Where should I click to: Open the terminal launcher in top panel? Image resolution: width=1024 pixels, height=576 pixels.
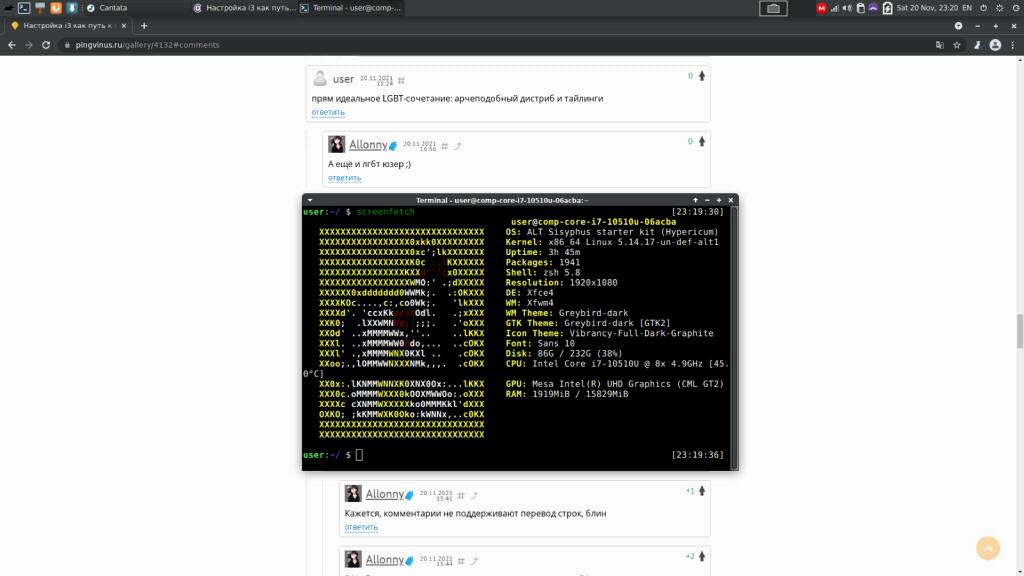coord(23,8)
